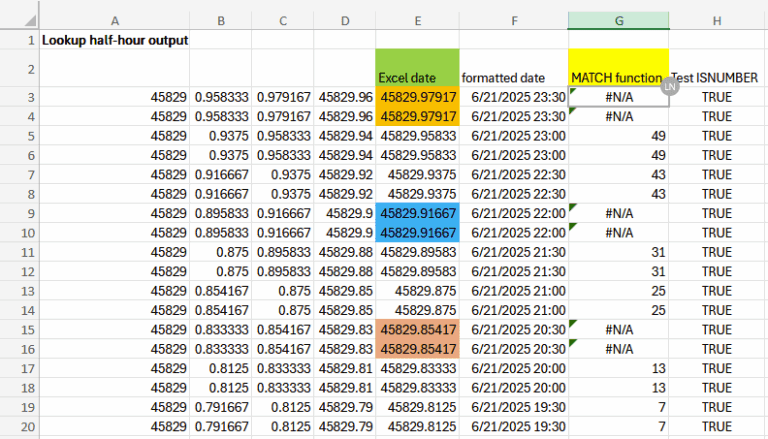Click the yellow 'MATCH function' header cell
The width and height of the screenshot is (768, 439).
(x=619, y=68)
